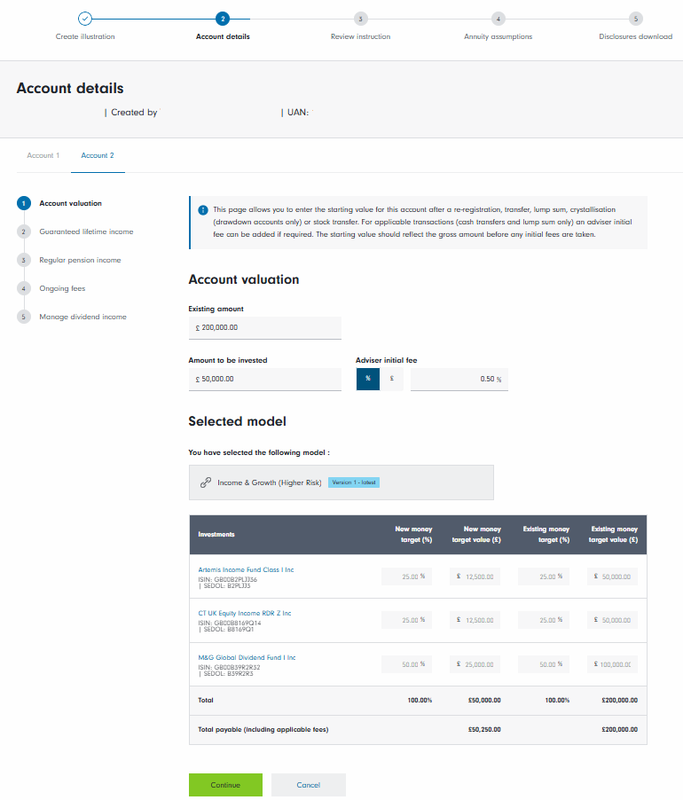
Task: Switch to the Account 1 tab
Action: click(43, 156)
